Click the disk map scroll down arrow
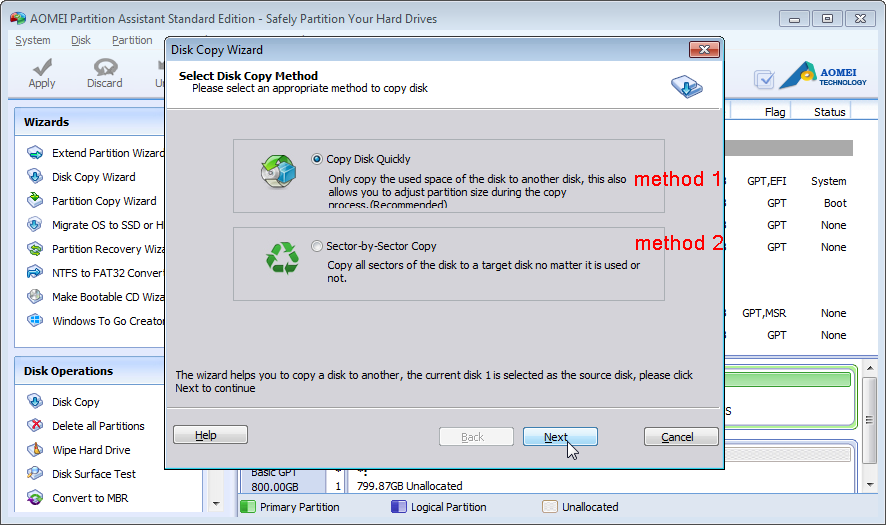 click(x=870, y=485)
